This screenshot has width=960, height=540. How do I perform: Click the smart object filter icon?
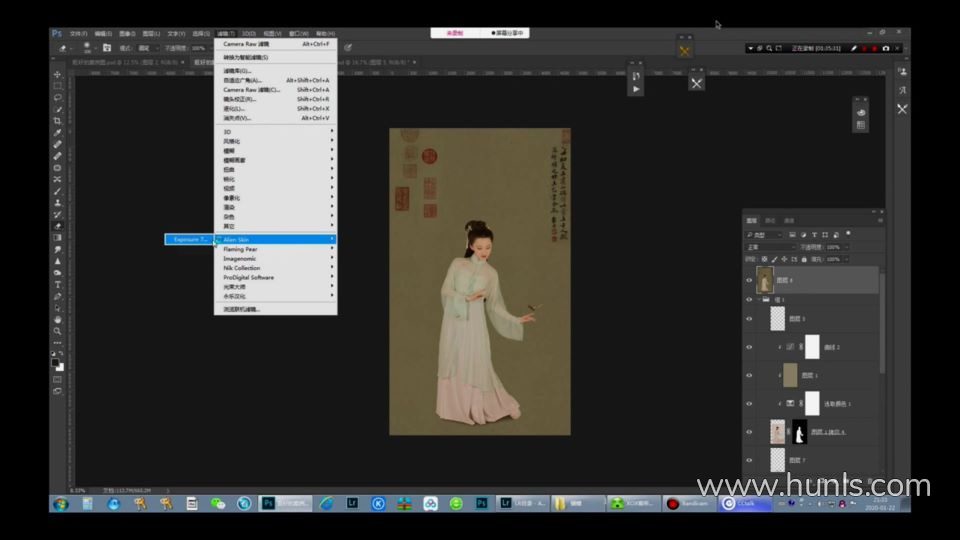coord(836,234)
